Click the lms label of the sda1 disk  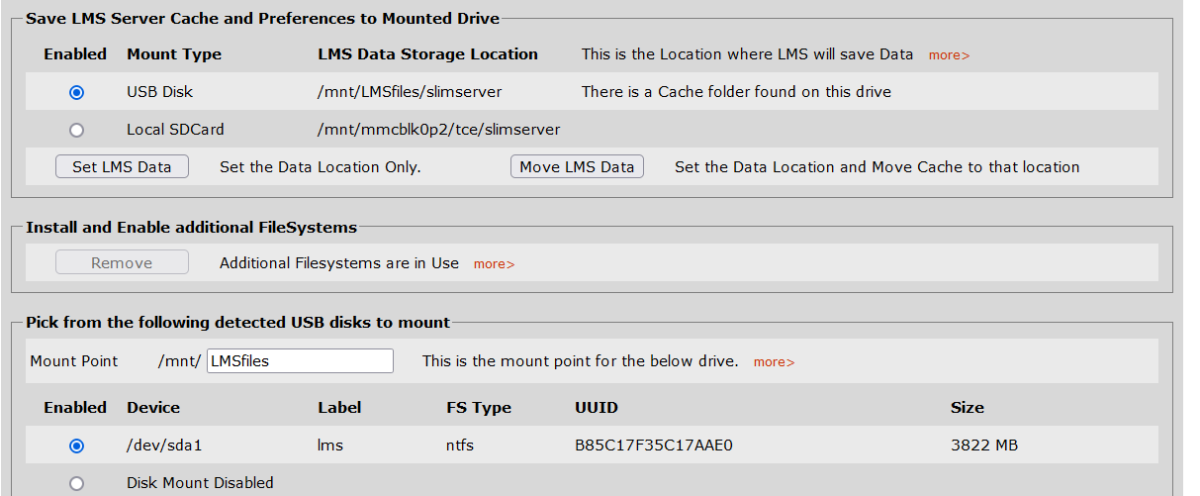[x=330, y=446]
